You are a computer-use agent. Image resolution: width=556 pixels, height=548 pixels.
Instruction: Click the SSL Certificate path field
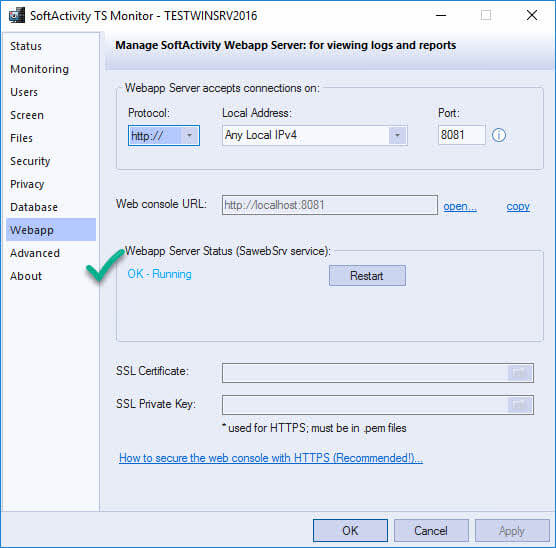pyautogui.click(x=365, y=373)
